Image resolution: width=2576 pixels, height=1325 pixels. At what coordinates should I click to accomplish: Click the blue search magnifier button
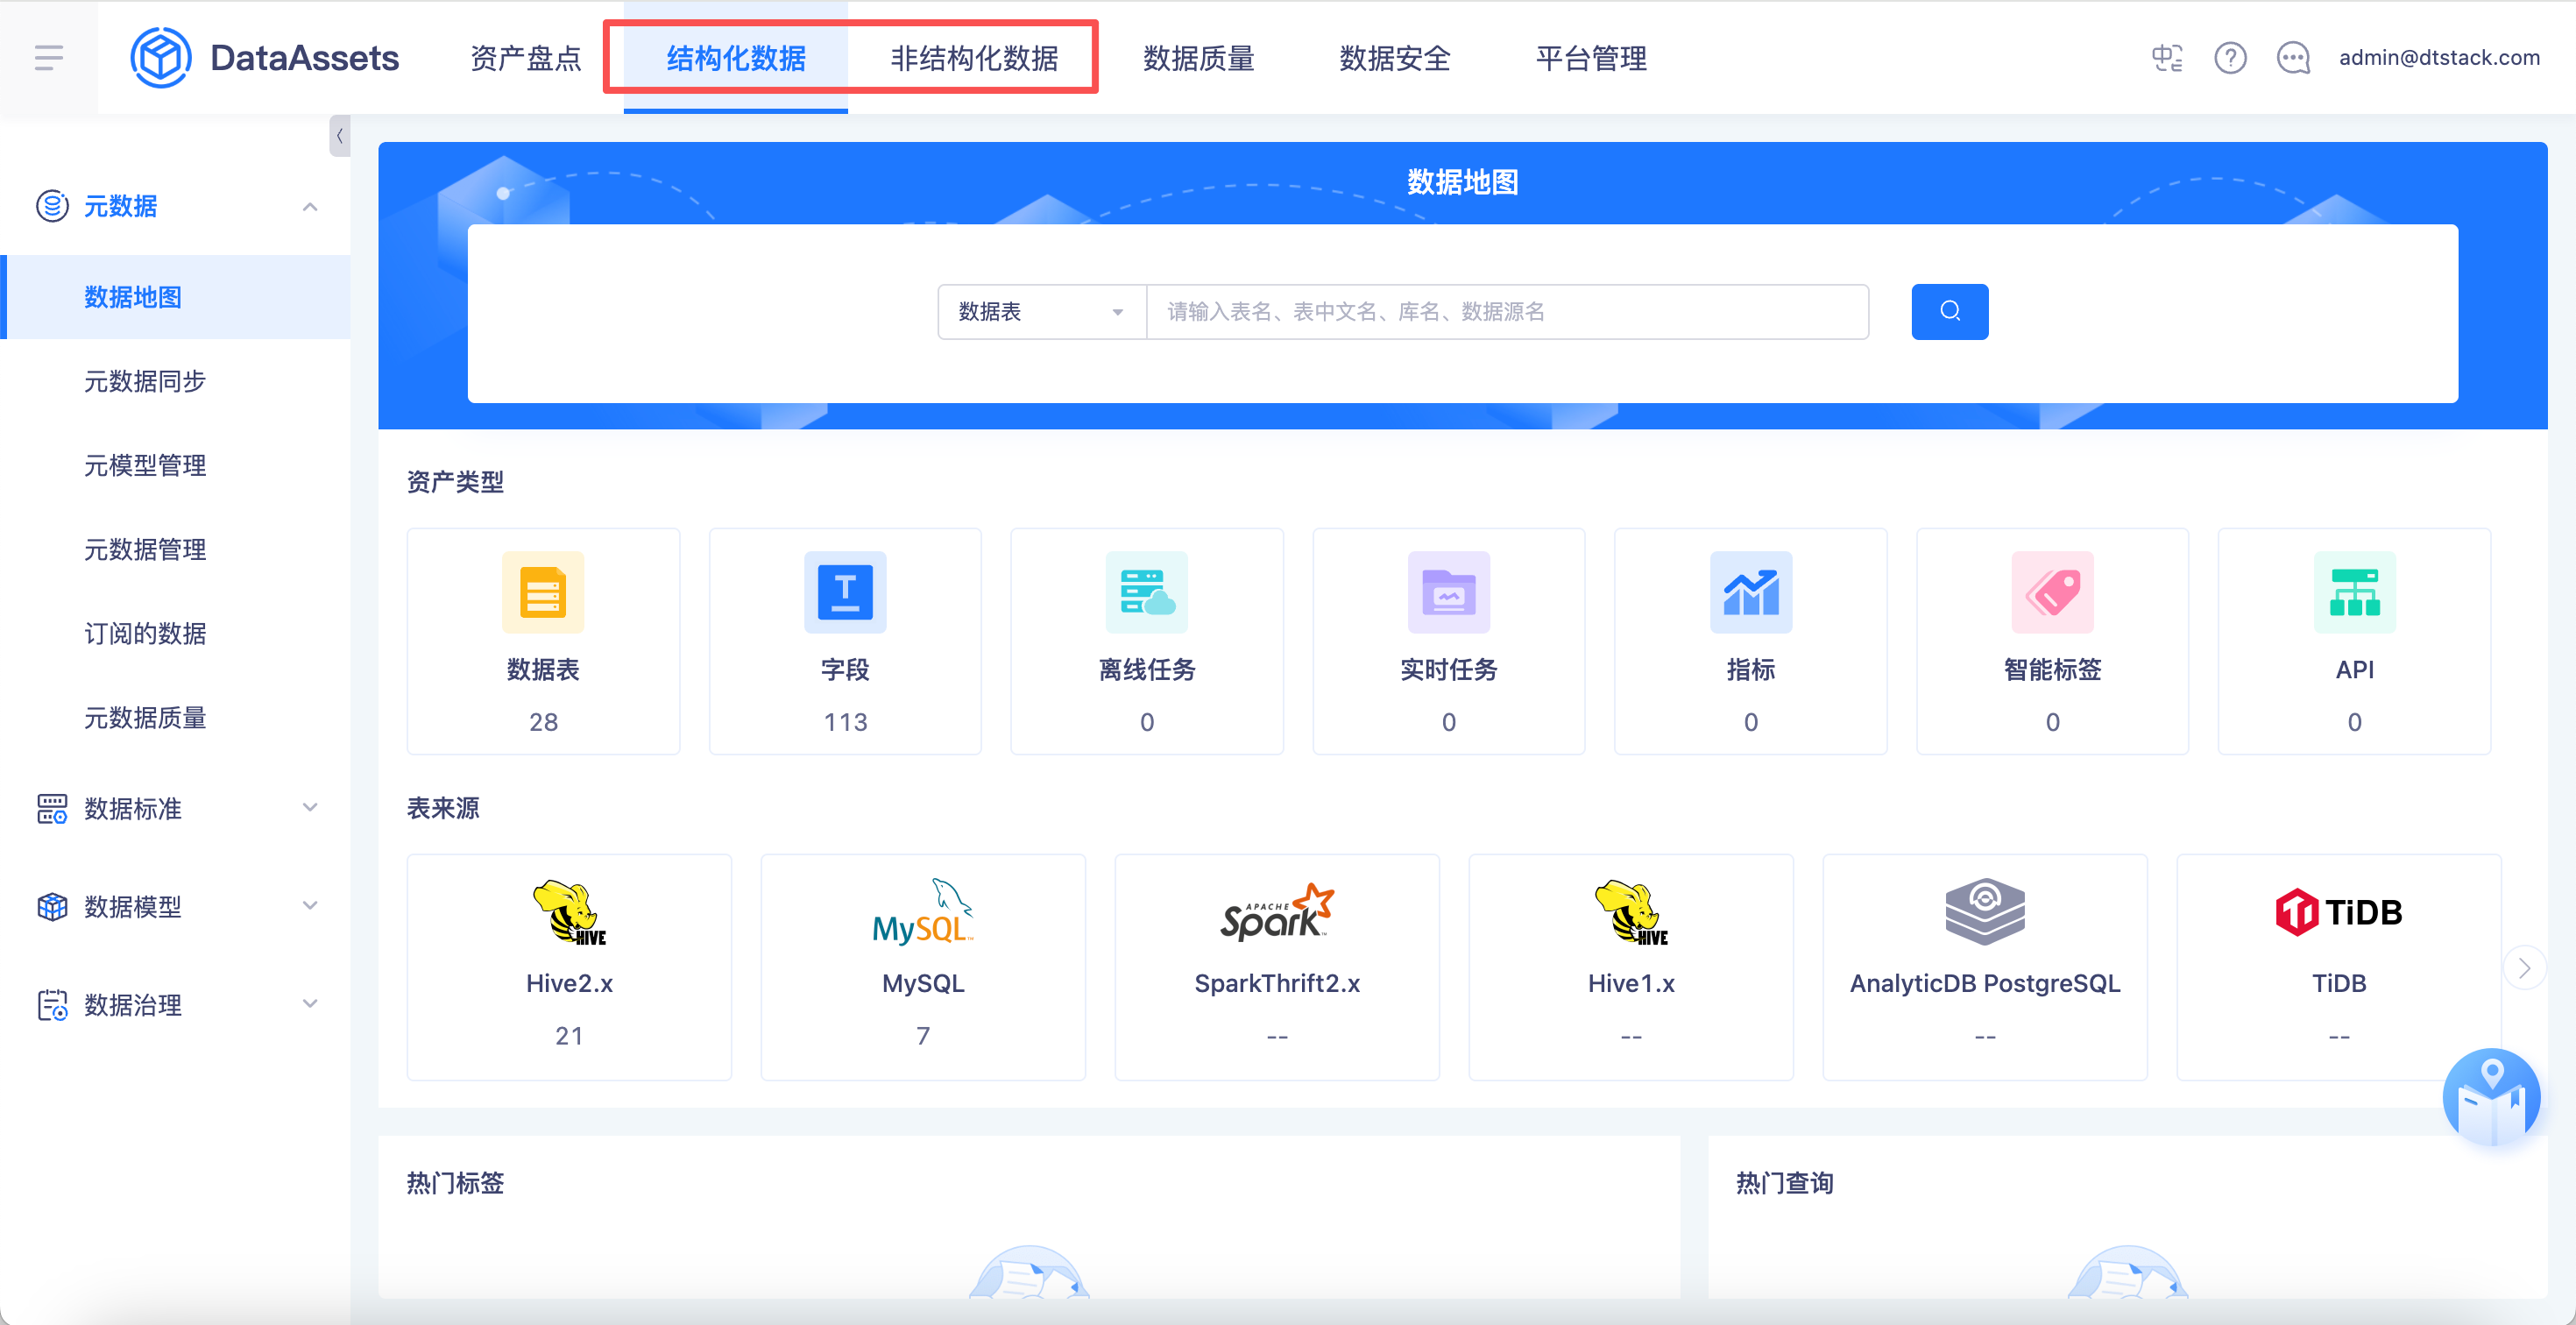(x=1948, y=312)
